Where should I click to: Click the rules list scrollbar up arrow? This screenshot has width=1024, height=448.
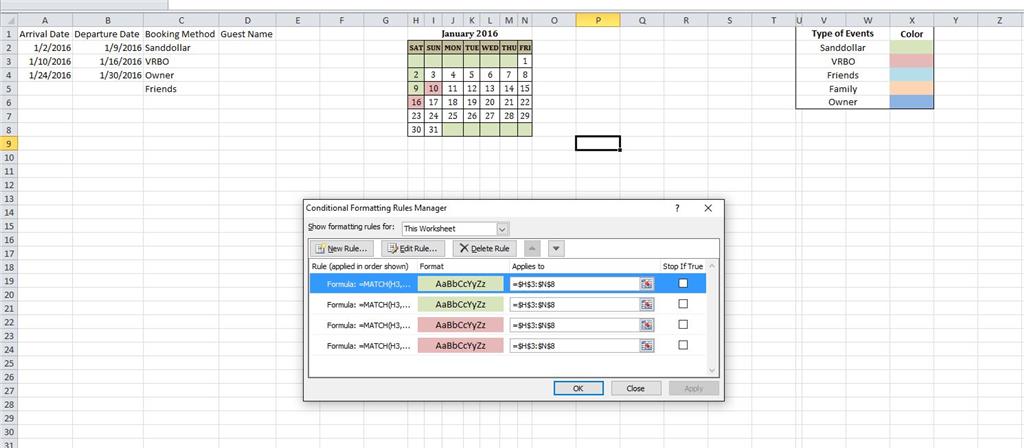click(x=712, y=266)
